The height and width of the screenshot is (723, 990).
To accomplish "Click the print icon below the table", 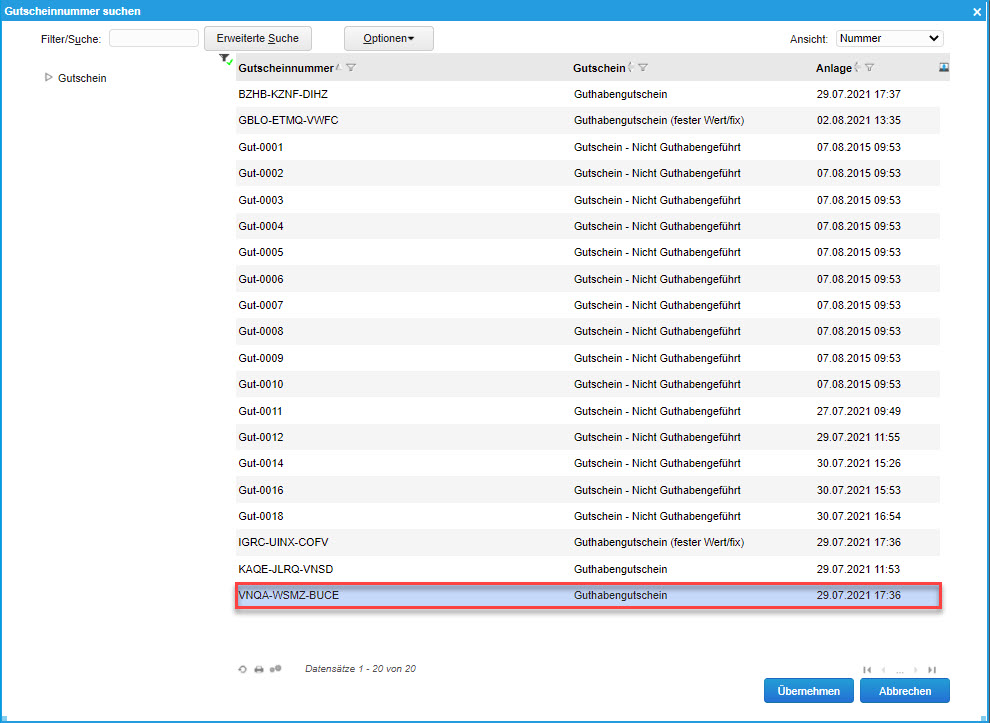I will (259, 669).
